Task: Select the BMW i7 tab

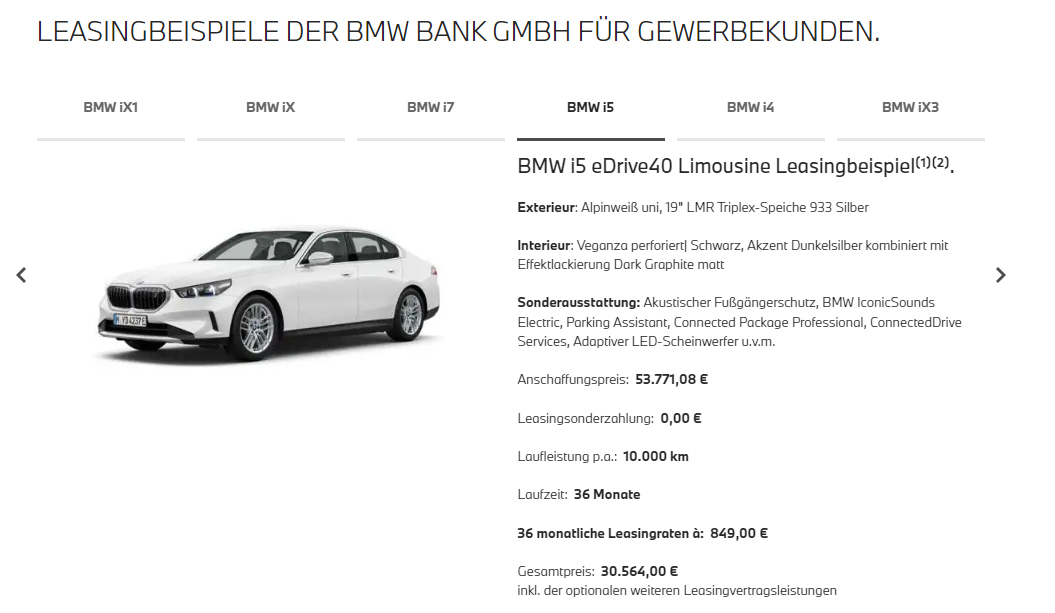Action: (x=431, y=108)
